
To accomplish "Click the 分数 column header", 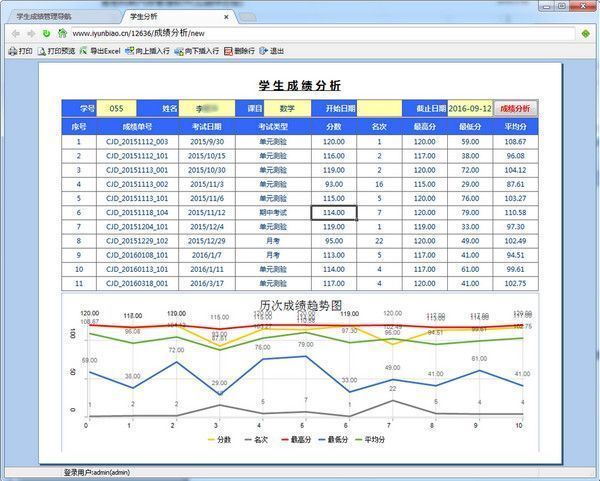I will coord(334,127).
